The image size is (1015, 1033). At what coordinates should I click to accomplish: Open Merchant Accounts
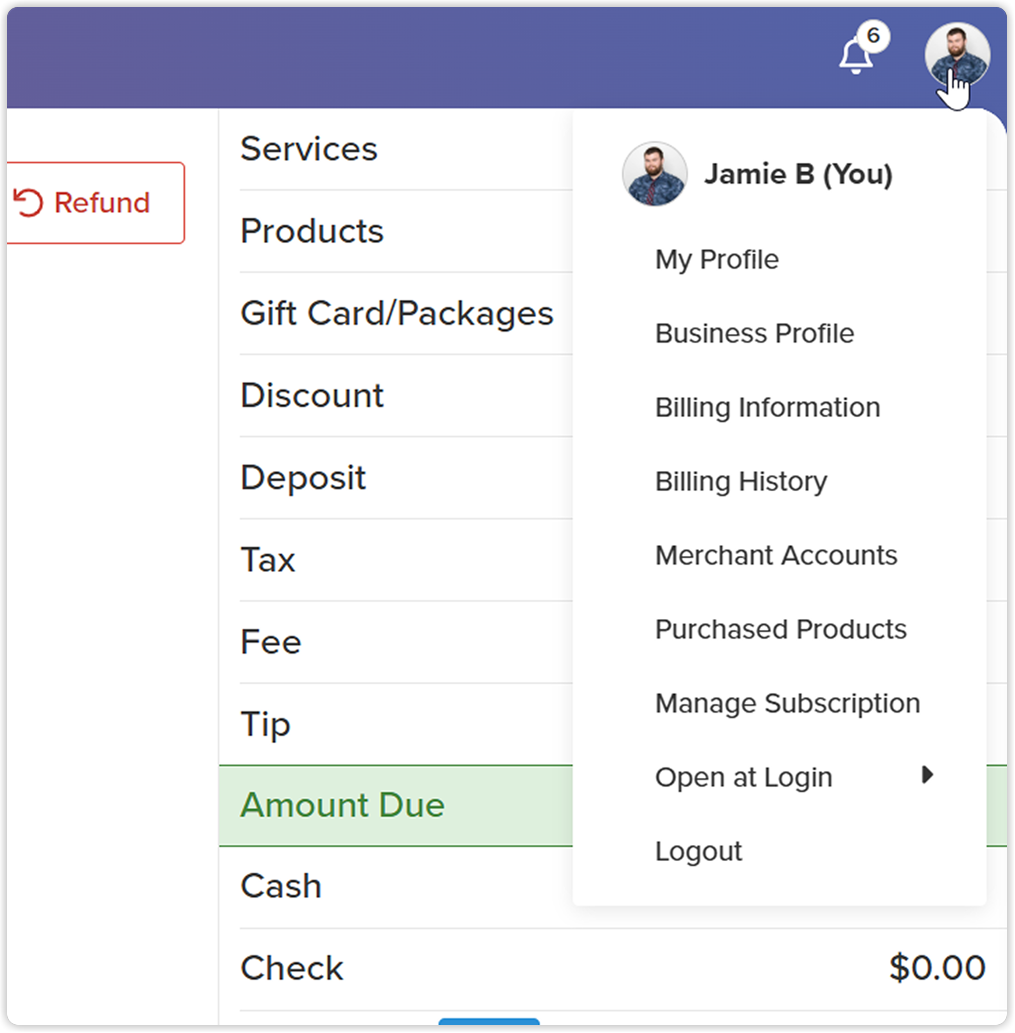point(776,555)
